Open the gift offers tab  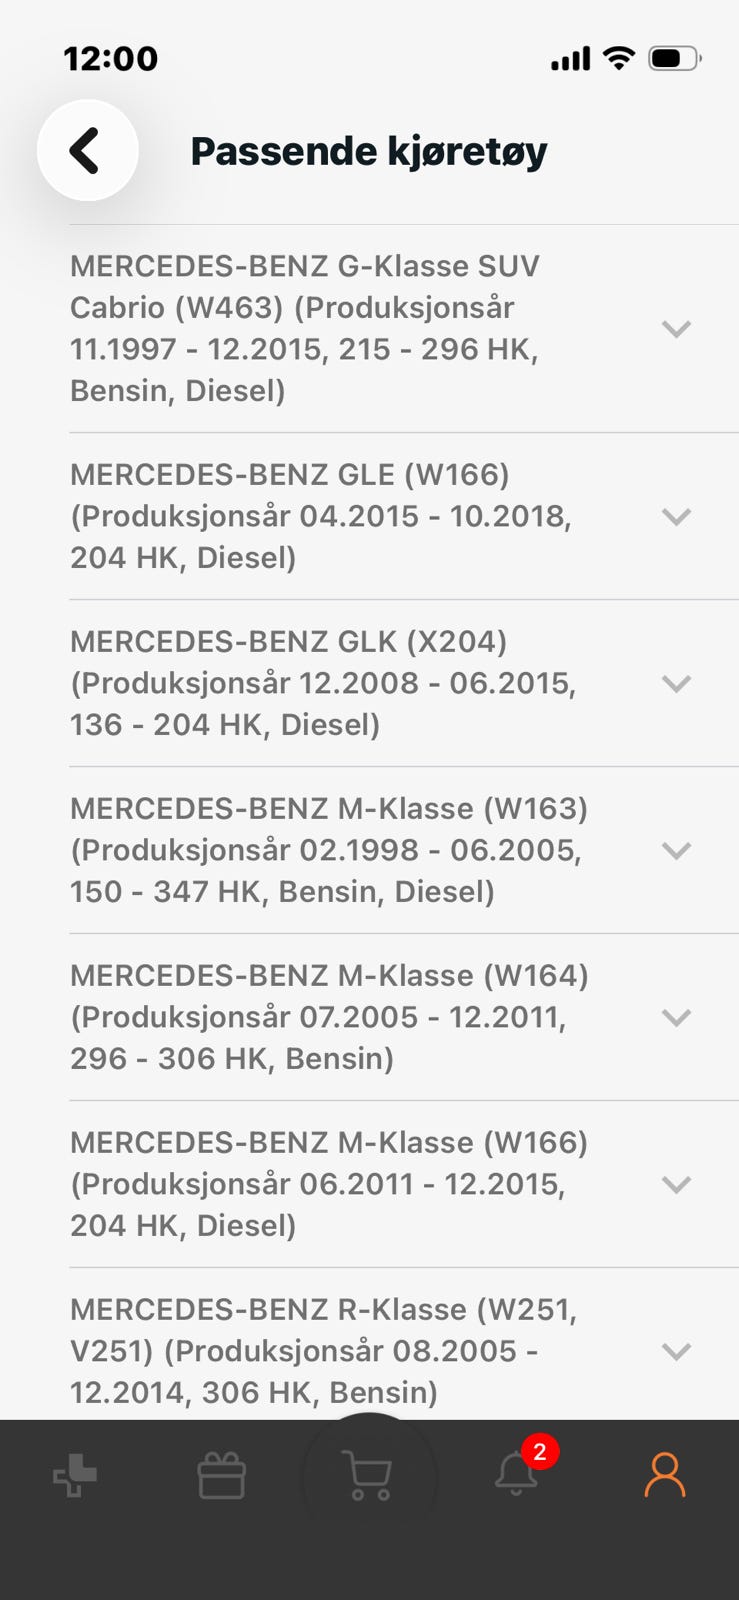coord(222,1475)
